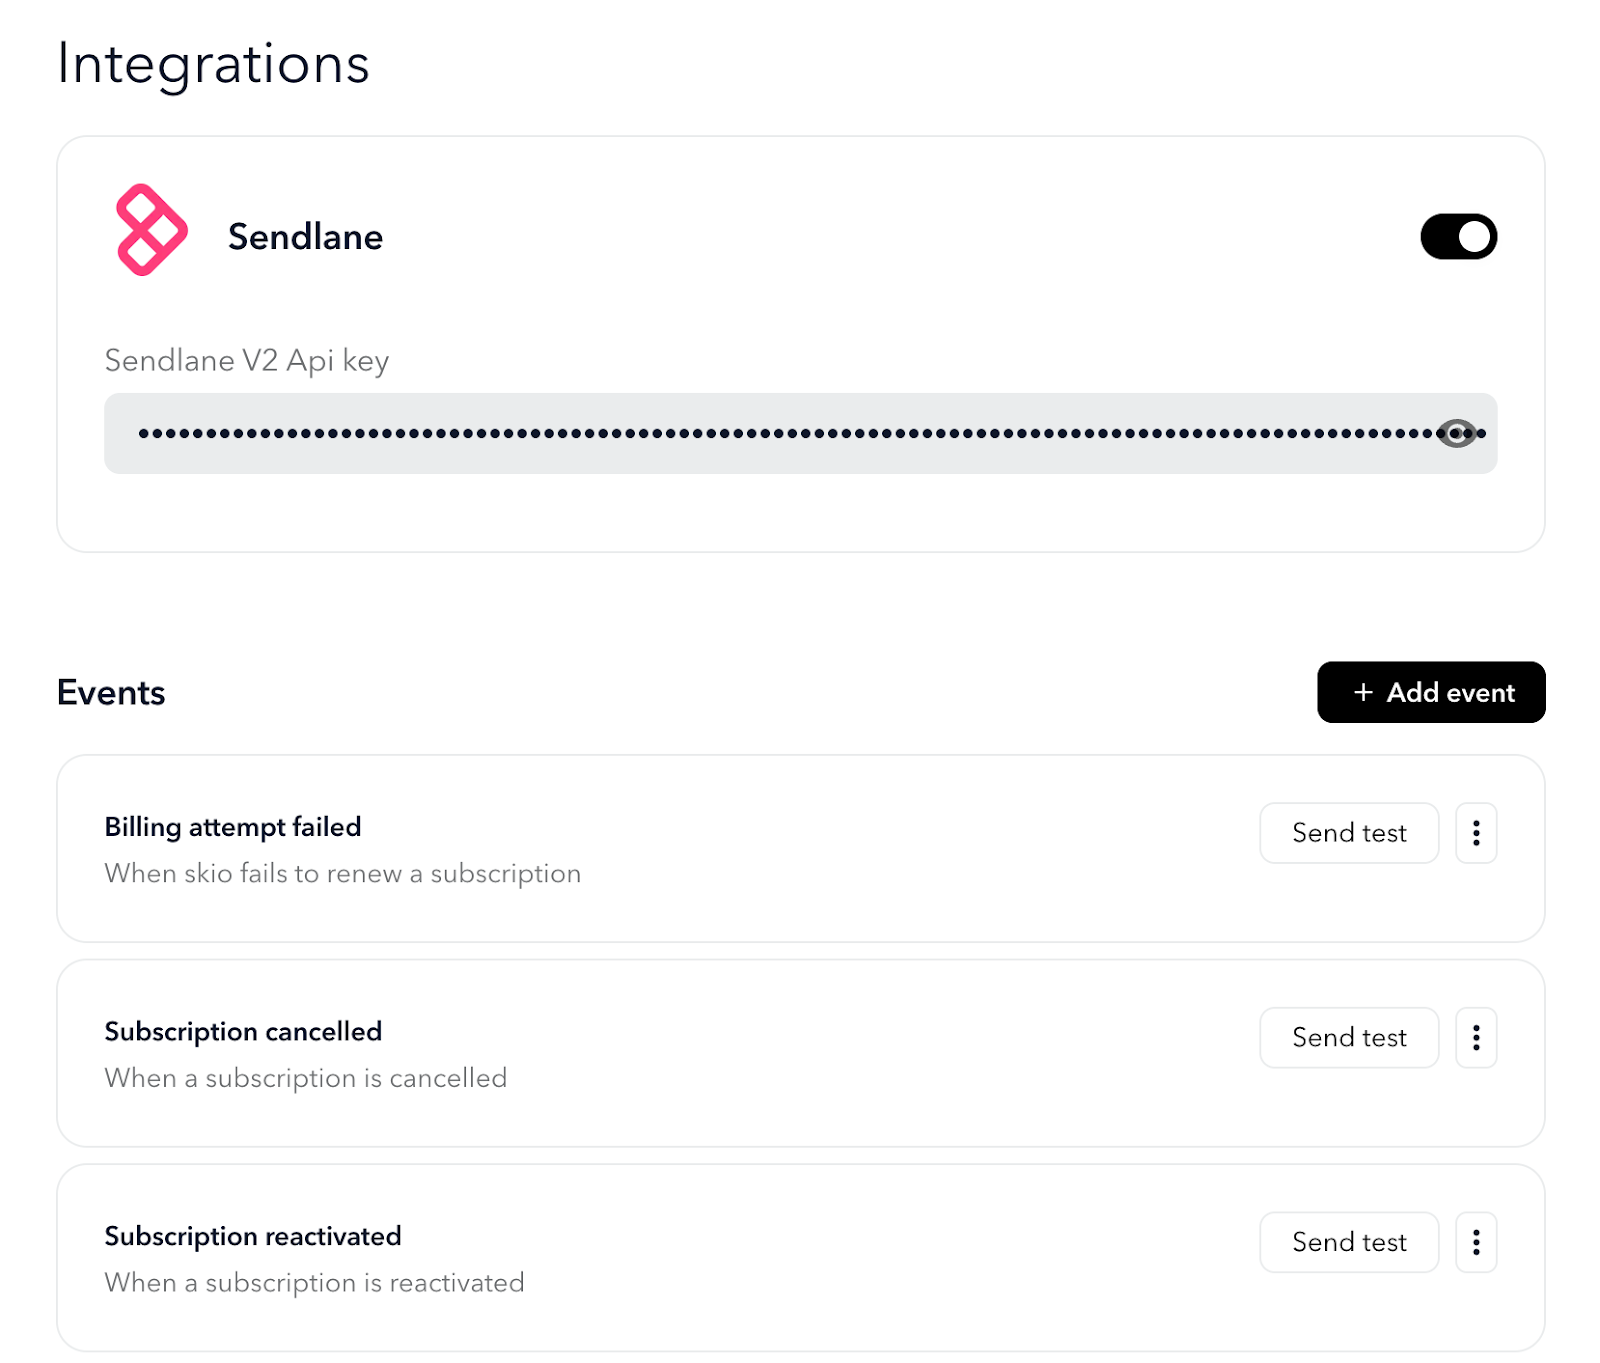
Task: Select the Subscription reactivated event title
Action: (x=253, y=1236)
